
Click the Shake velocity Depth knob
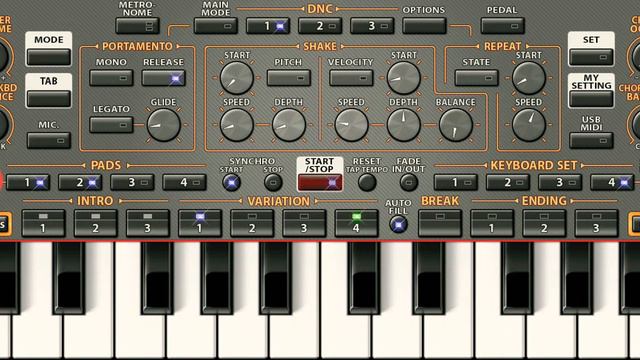404,125
